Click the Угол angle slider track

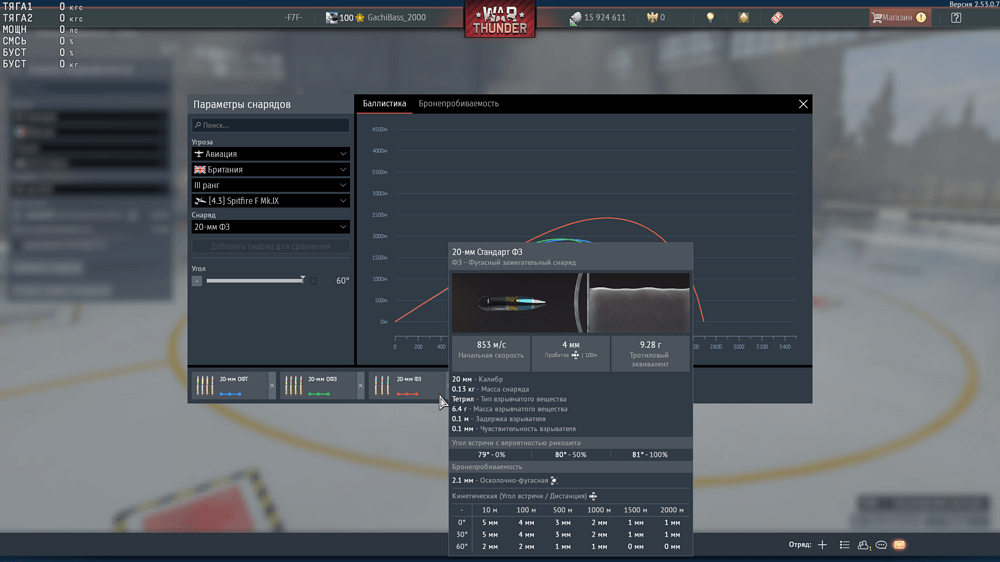(255, 281)
